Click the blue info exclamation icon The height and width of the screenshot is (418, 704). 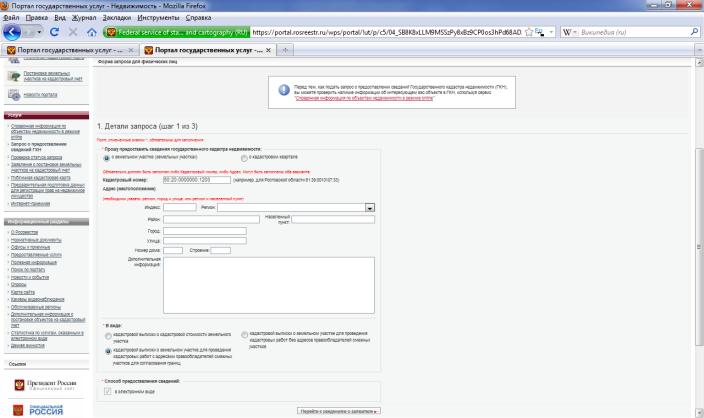point(284,90)
